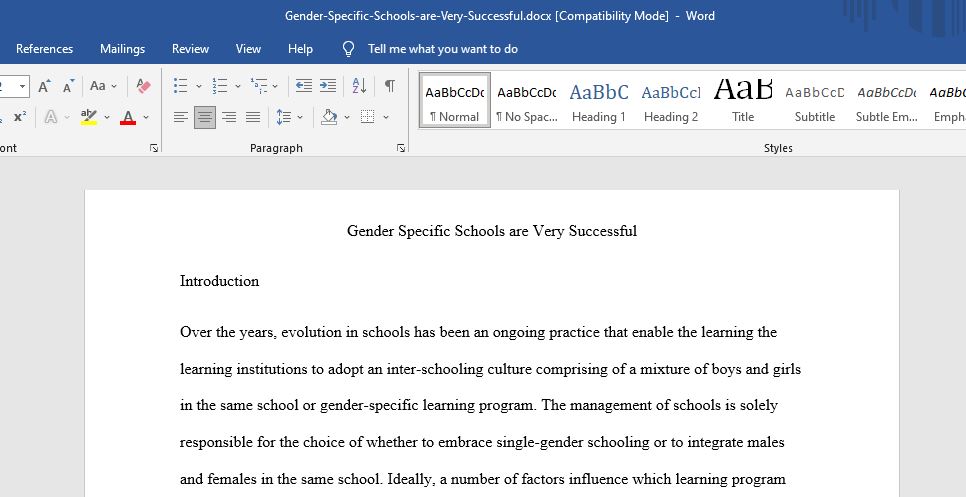Open the Change Case dropdown arrow

[x=114, y=86]
